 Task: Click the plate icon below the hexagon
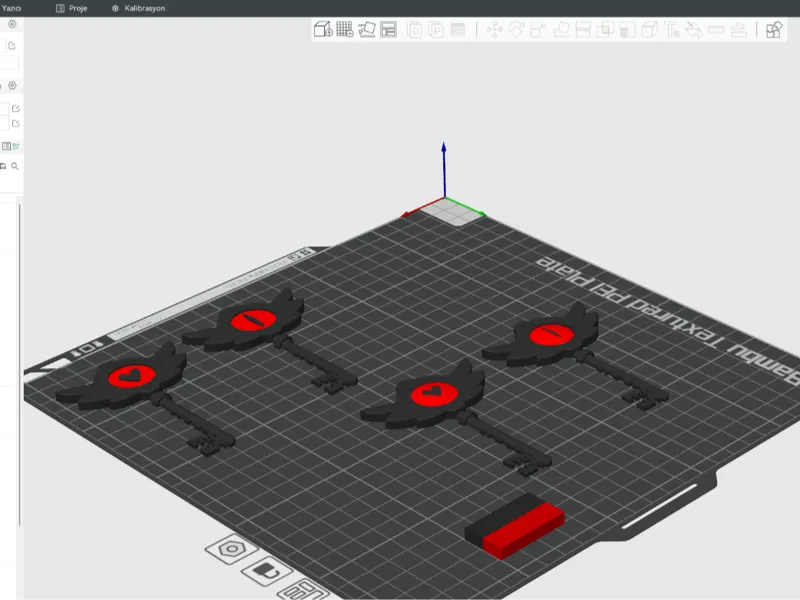click(266, 571)
